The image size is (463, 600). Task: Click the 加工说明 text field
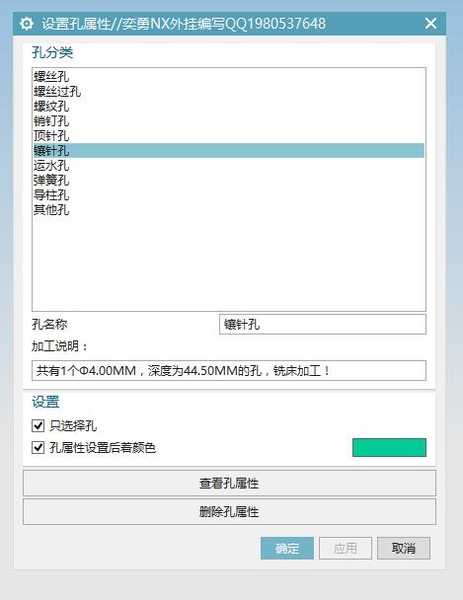[229, 370]
